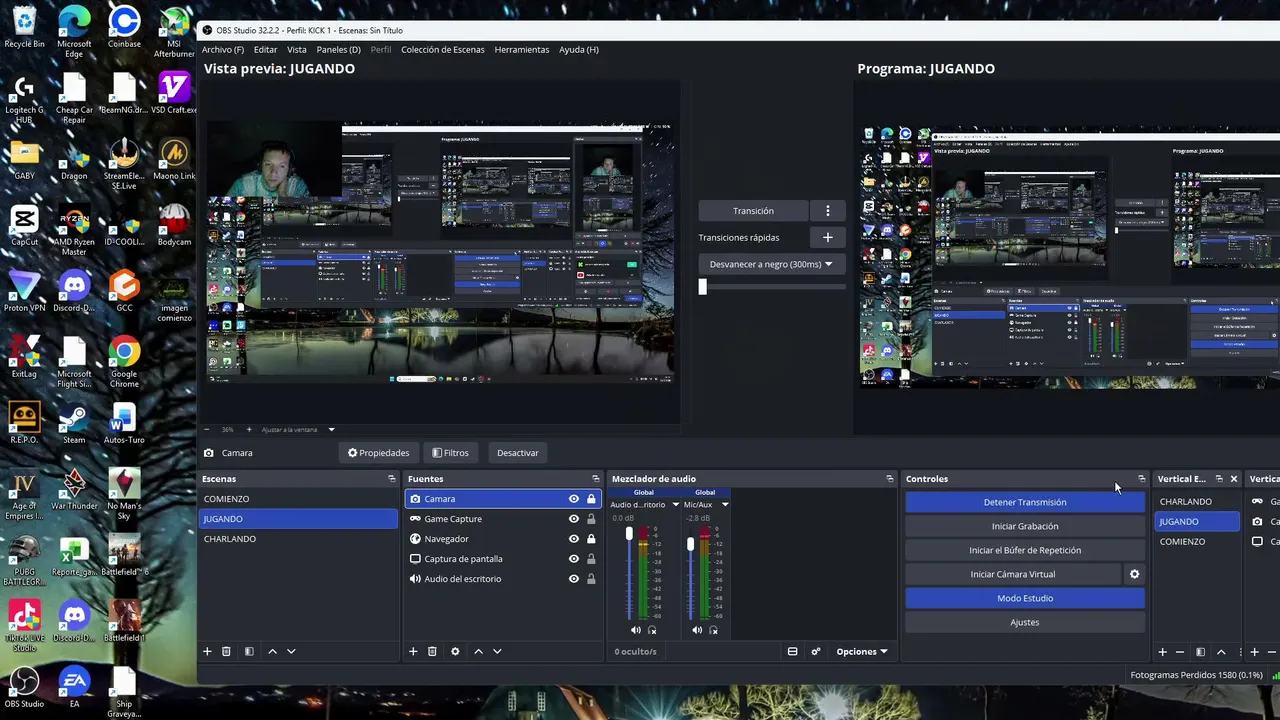Open the Audio del escritorio channel dropdown arrow

tap(676, 505)
